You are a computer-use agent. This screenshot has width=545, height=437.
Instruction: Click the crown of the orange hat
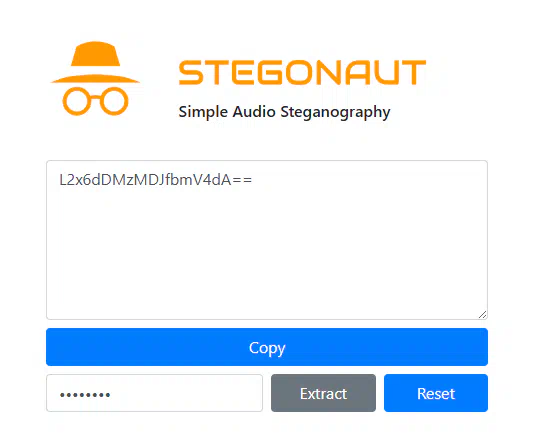point(95,54)
